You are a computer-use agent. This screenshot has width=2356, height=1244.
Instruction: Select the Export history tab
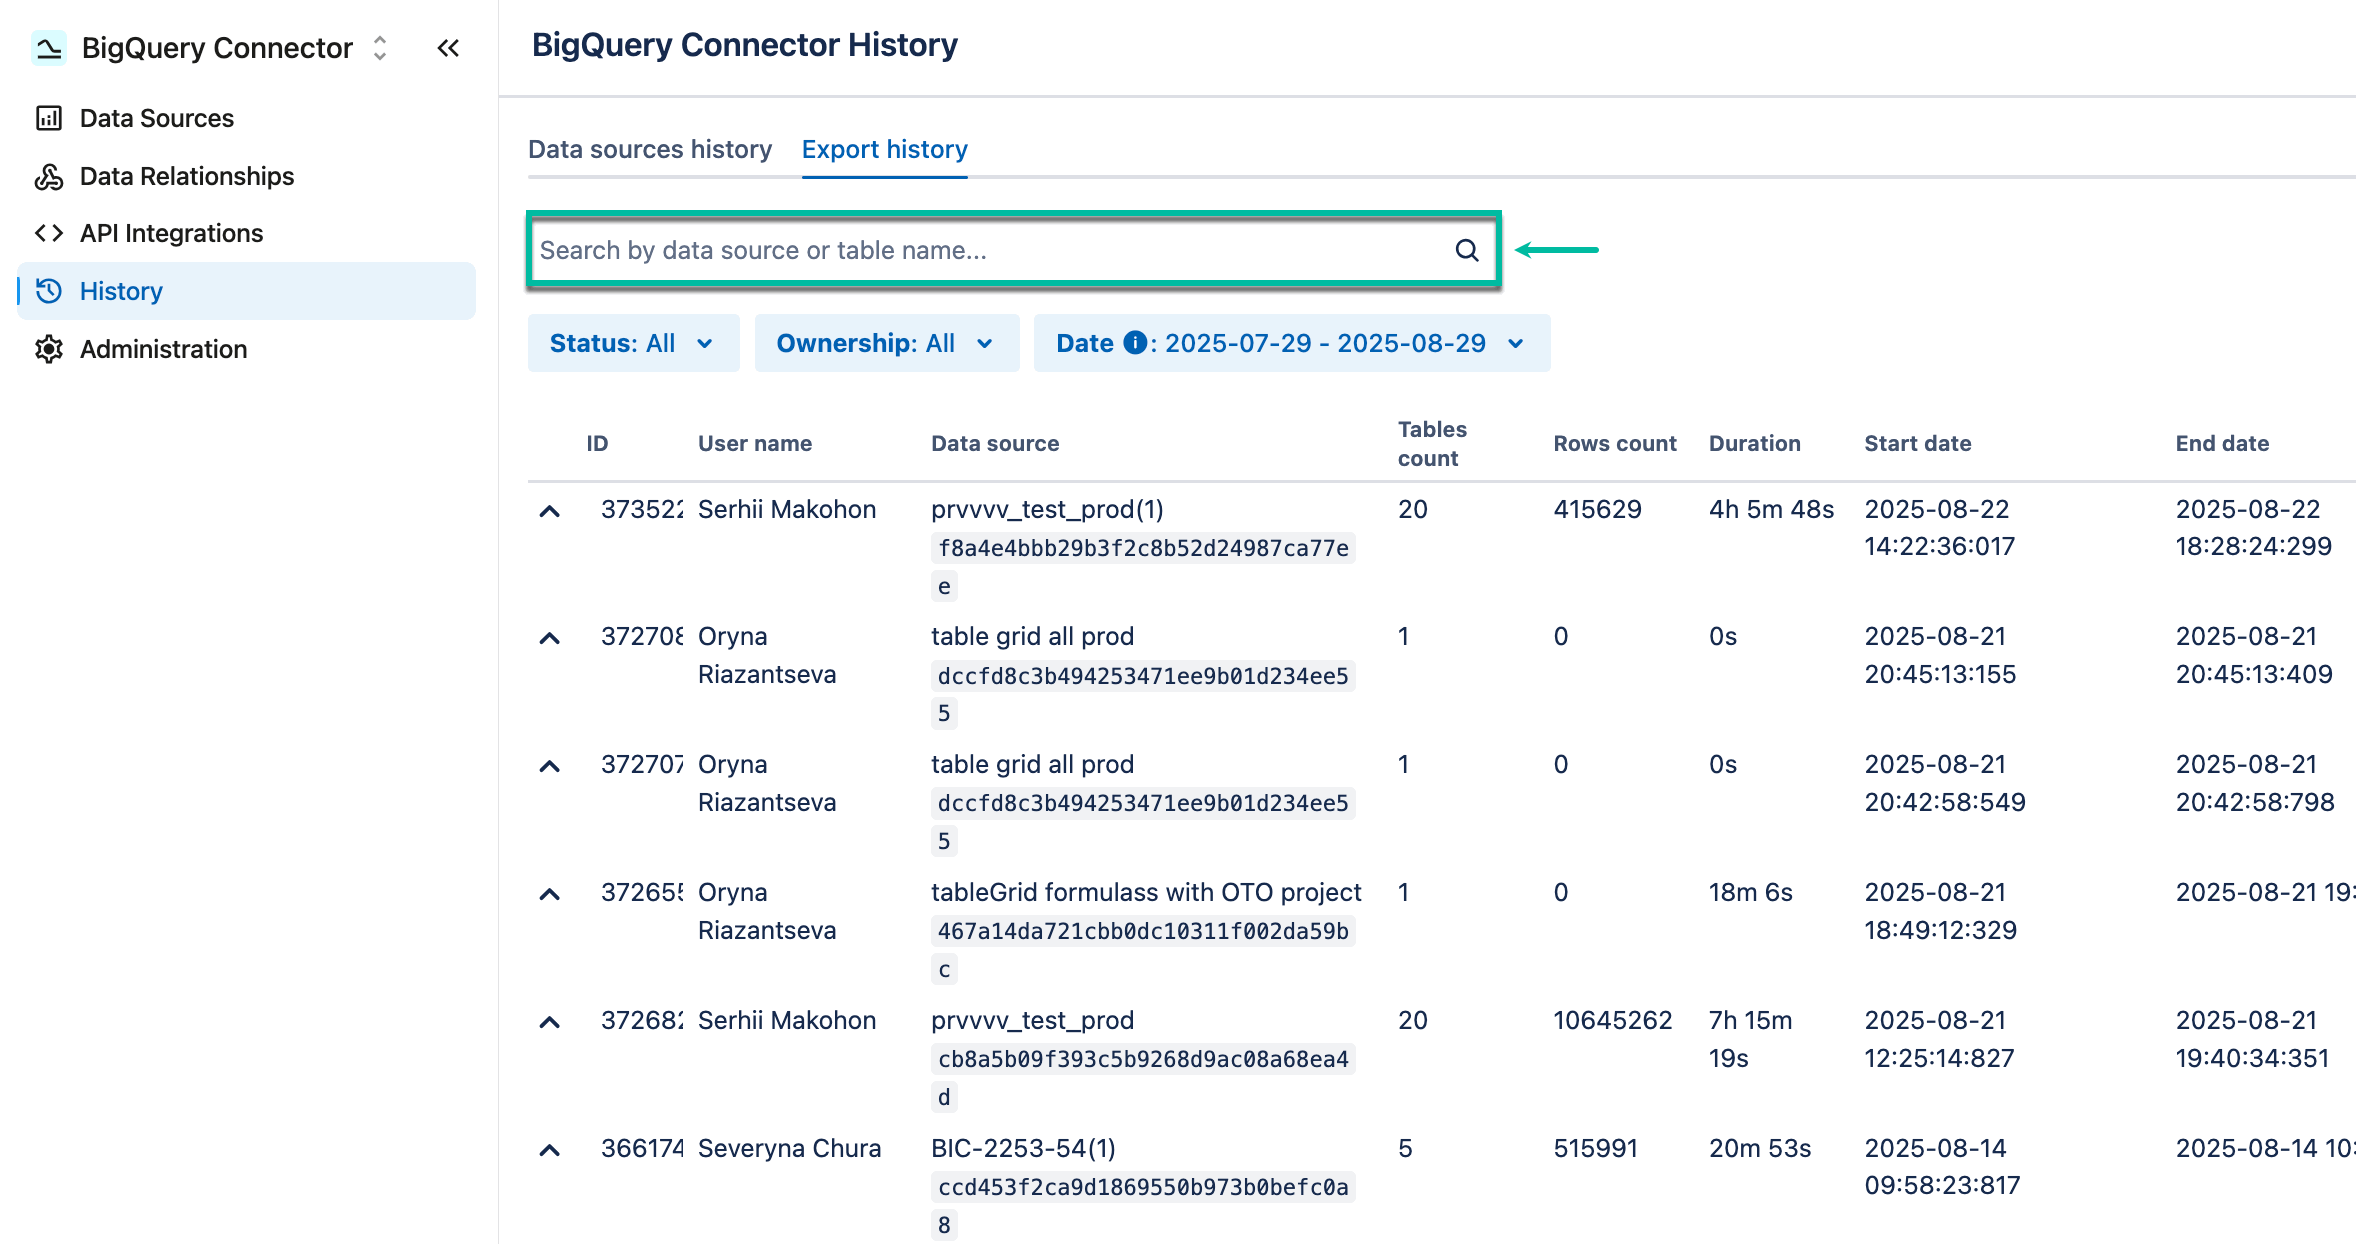tap(884, 149)
